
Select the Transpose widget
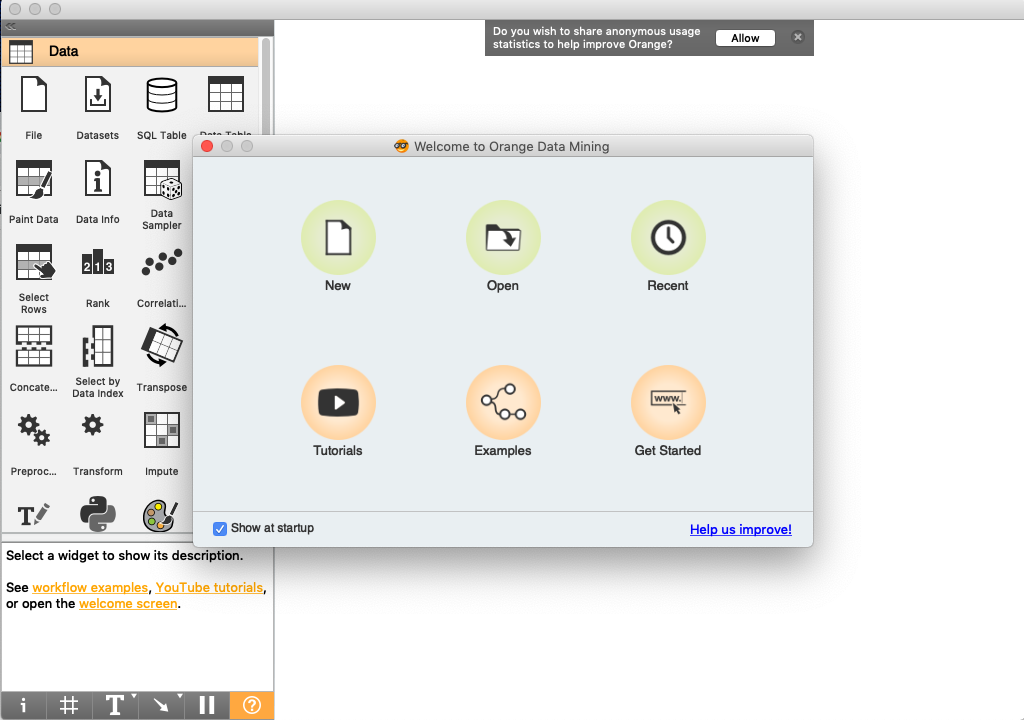(x=161, y=345)
